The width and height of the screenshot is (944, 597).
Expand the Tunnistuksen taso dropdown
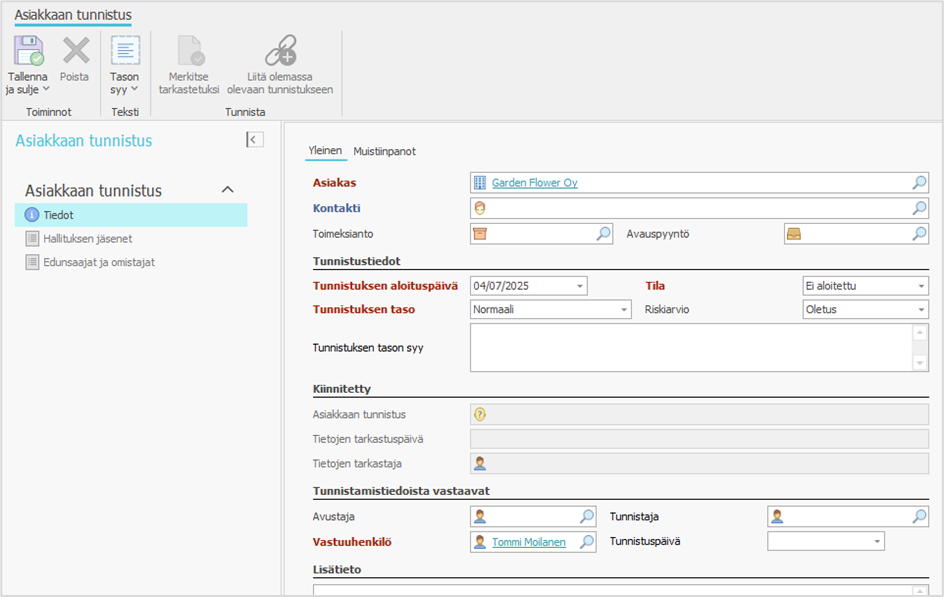[x=623, y=310]
